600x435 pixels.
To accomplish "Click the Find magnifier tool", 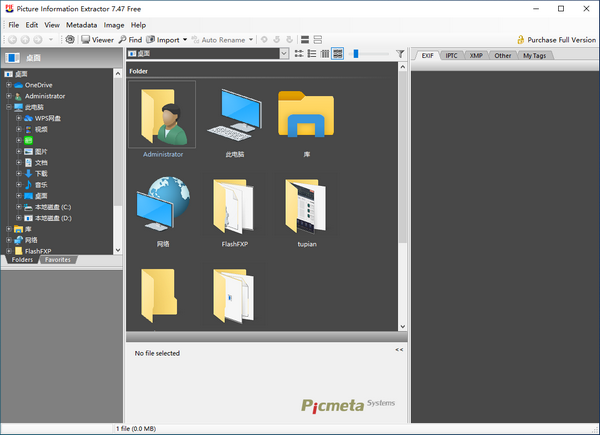I will (x=129, y=40).
